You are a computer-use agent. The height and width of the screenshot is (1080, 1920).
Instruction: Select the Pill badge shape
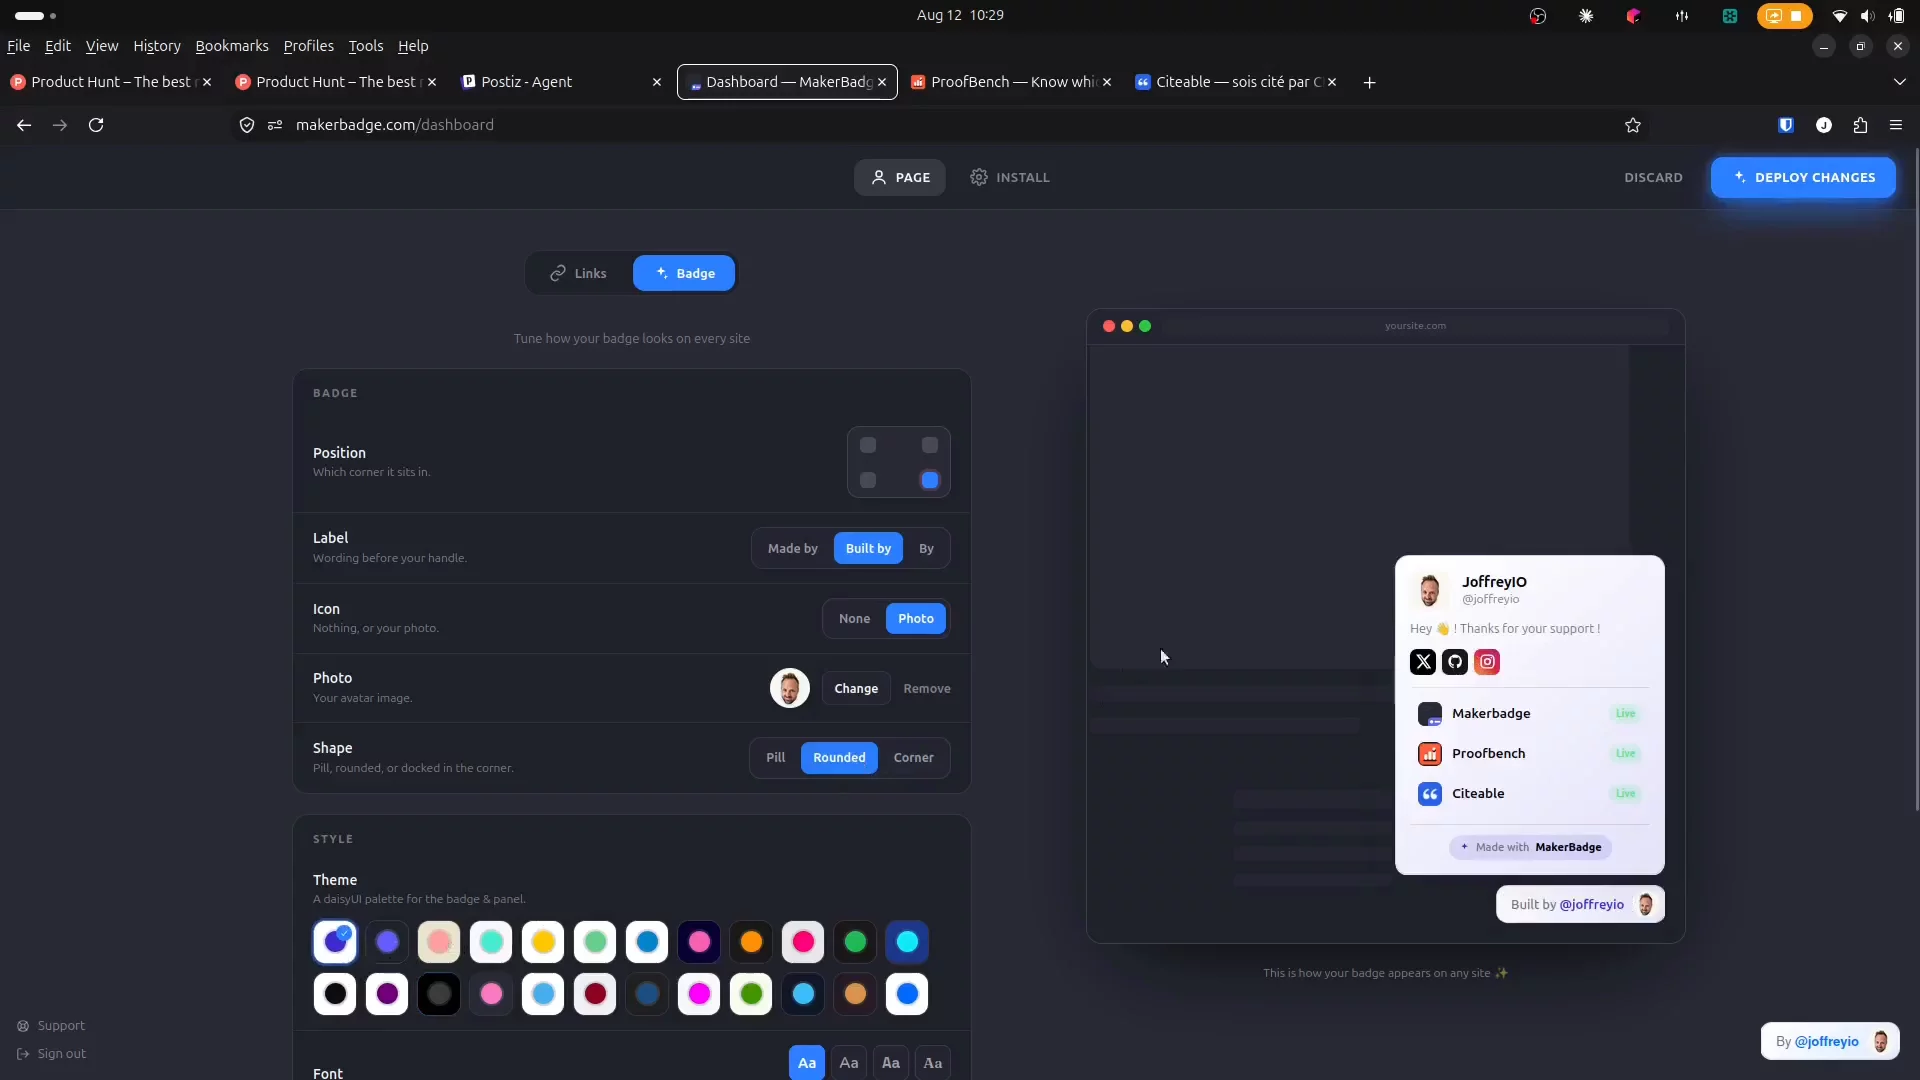776,758
